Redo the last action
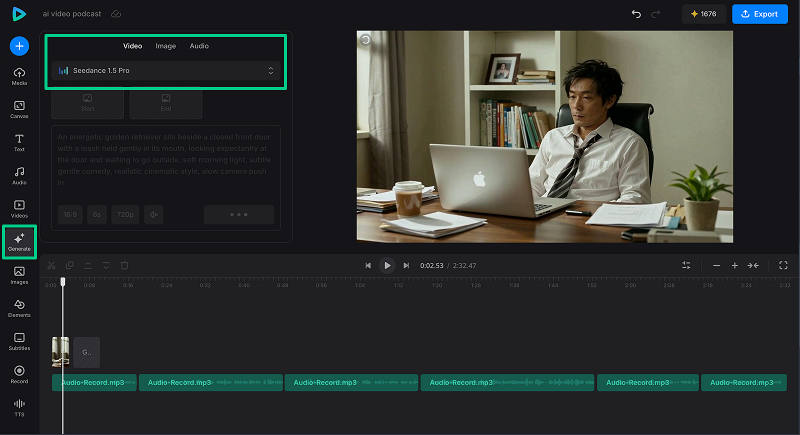The height and width of the screenshot is (435, 800). pos(656,14)
